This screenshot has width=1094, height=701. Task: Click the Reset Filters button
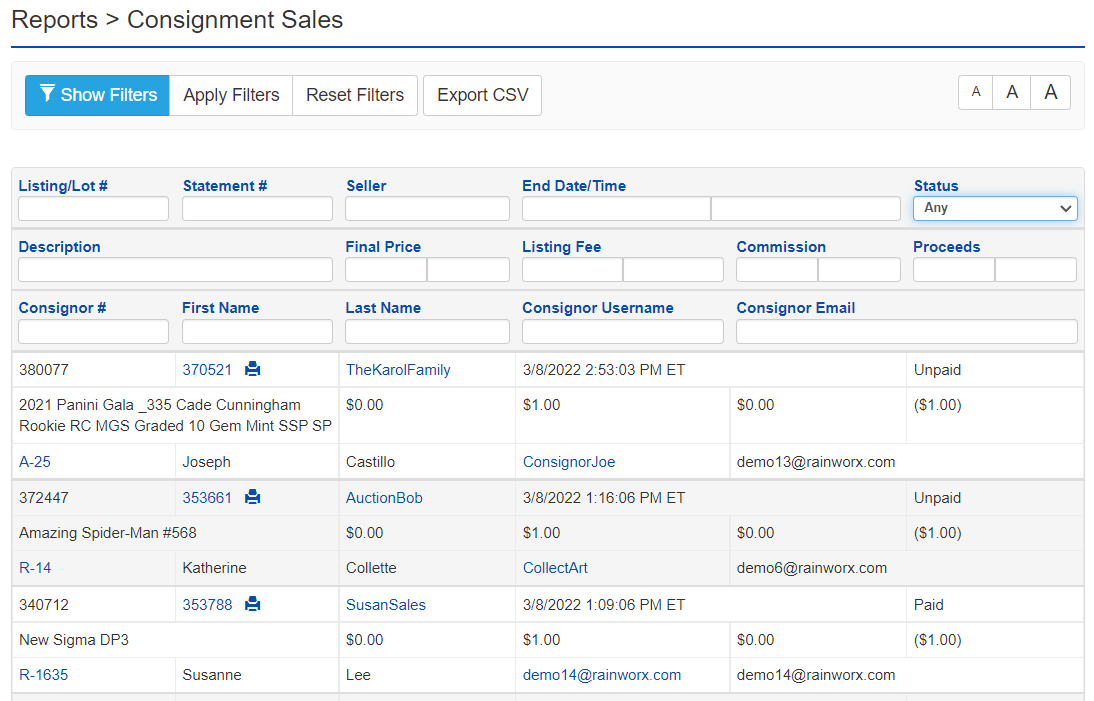tap(355, 95)
